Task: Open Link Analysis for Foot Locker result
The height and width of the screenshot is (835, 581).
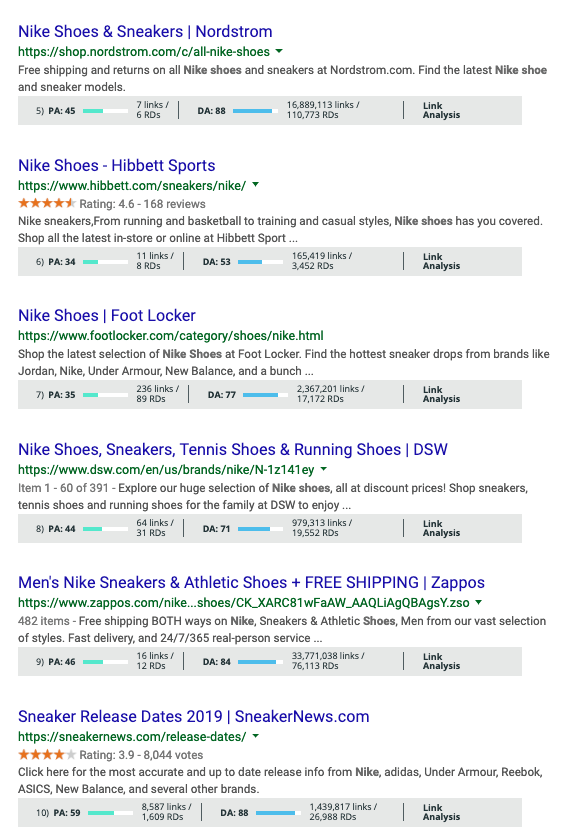Action: click(x=441, y=394)
